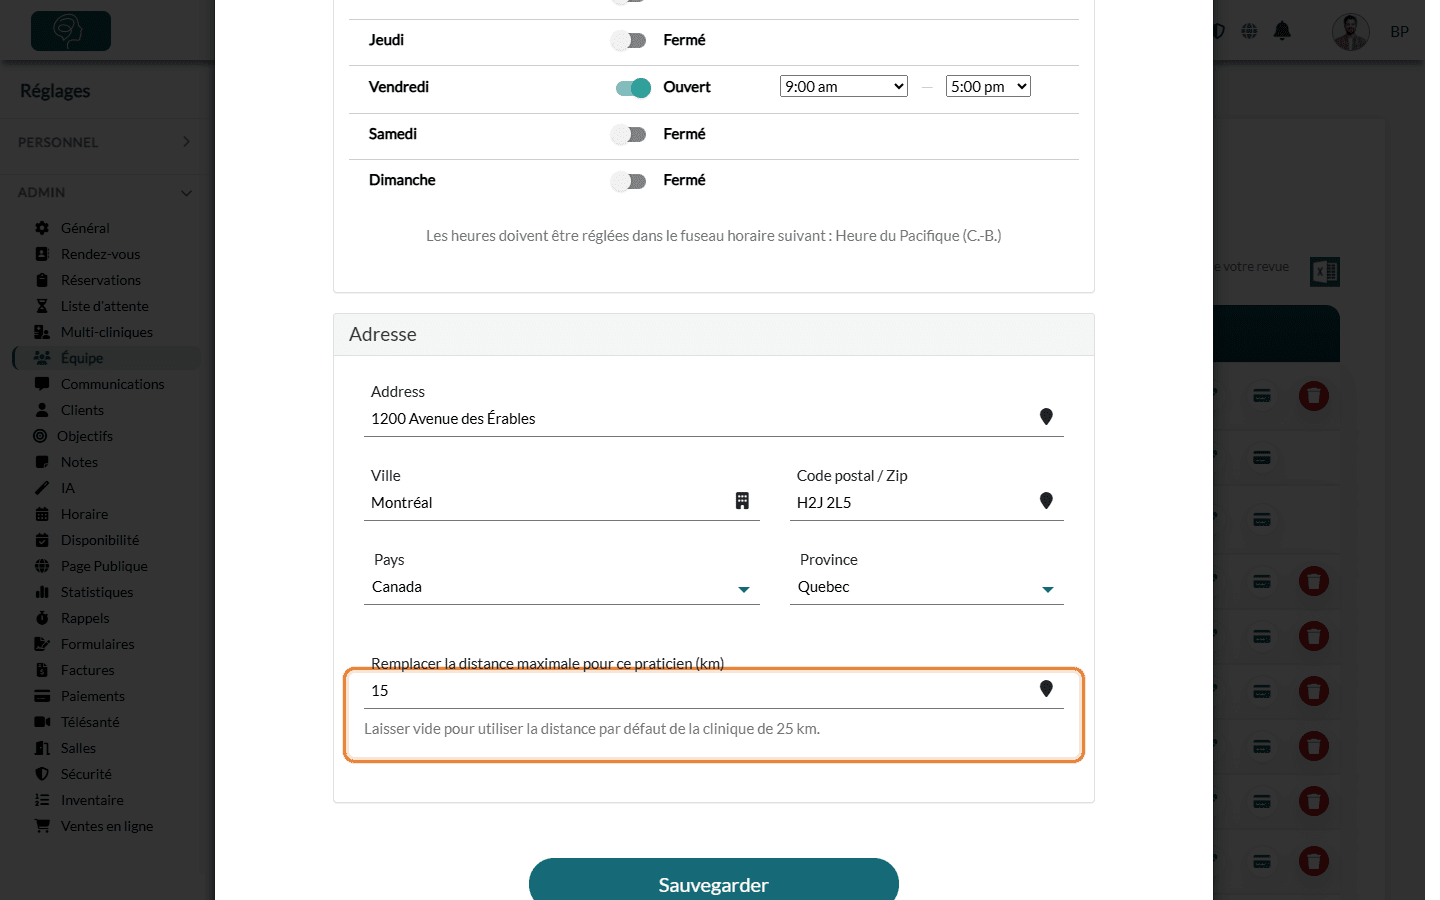This screenshot has height=900, width=1440.
Task: Click the Code postal field H2J 2L5
Action: pyautogui.click(x=927, y=502)
